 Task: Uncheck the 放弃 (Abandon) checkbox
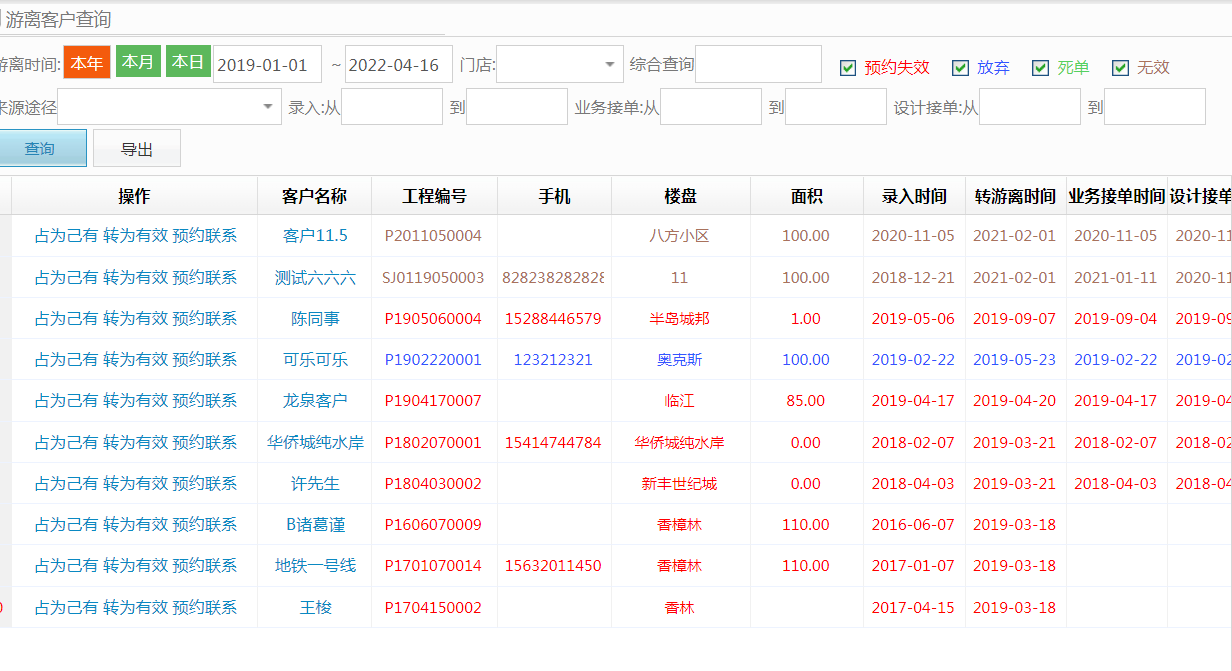pyautogui.click(x=961, y=67)
